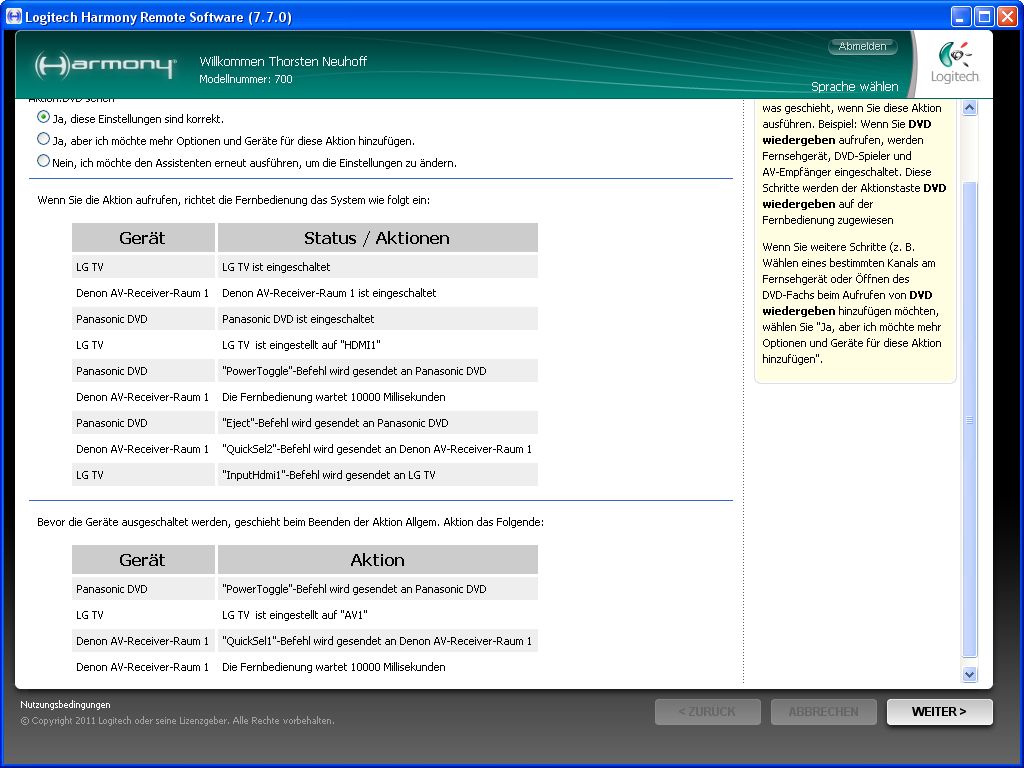The height and width of the screenshot is (768, 1024).
Task: Click the Logitech logo
Action: 954,63
